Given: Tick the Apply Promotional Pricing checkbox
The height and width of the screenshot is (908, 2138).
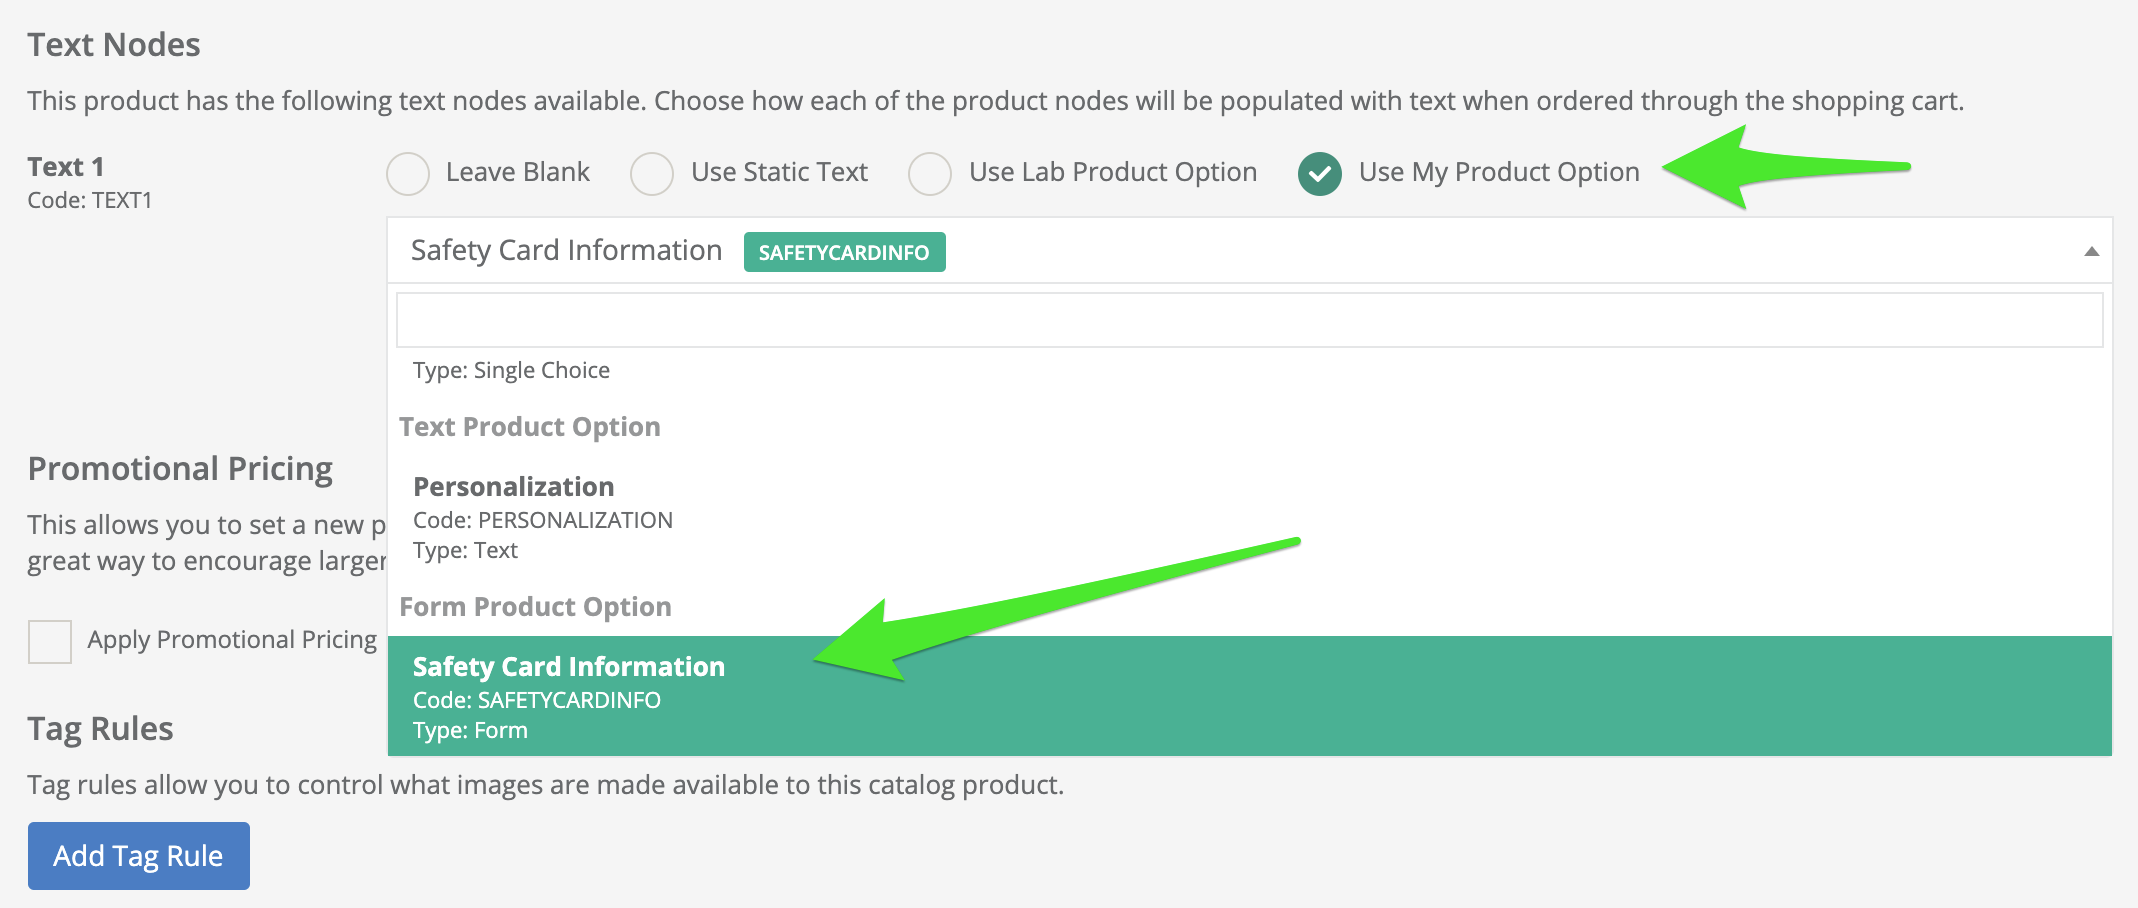Looking at the screenshot, I should pos(50,642).
